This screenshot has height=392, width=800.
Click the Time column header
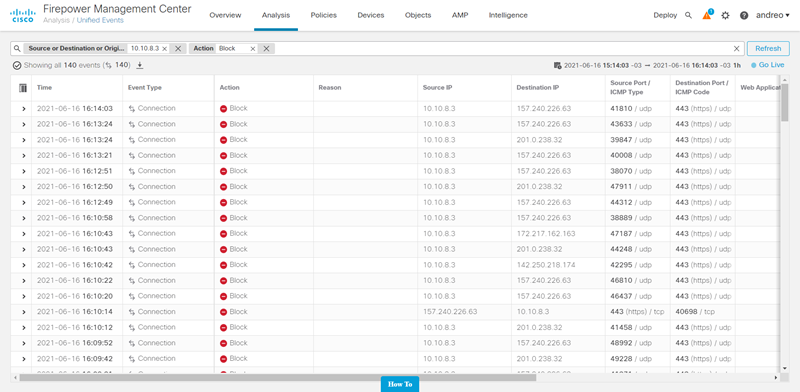44,88
